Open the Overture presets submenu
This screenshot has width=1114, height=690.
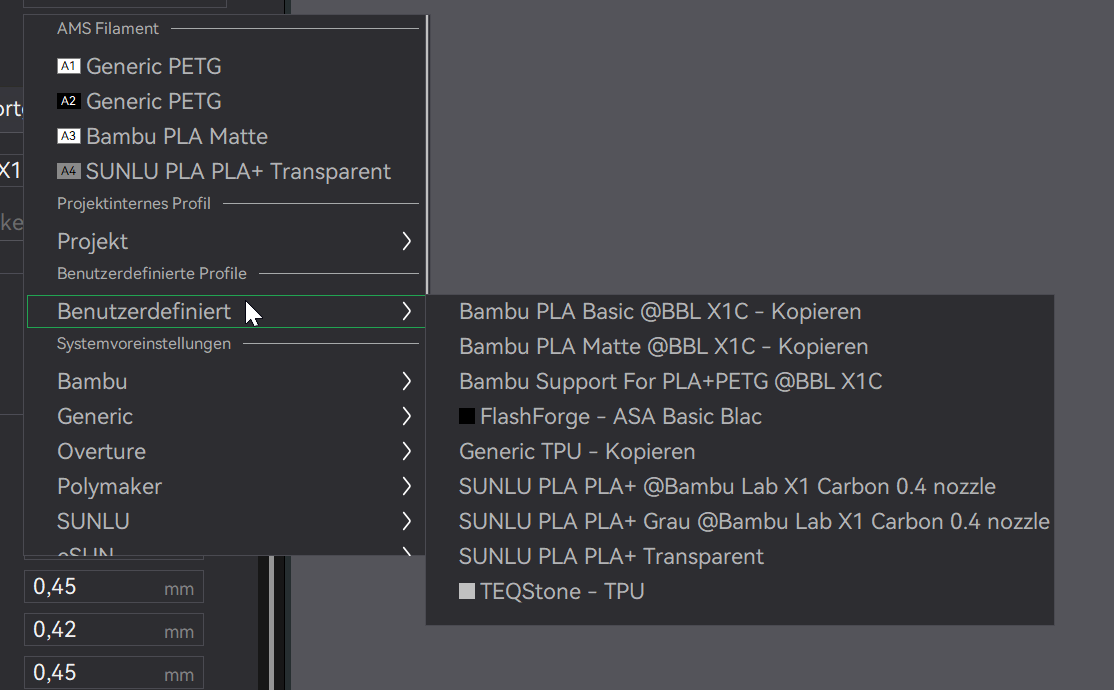pyautogui.click(x=226, y=451)
